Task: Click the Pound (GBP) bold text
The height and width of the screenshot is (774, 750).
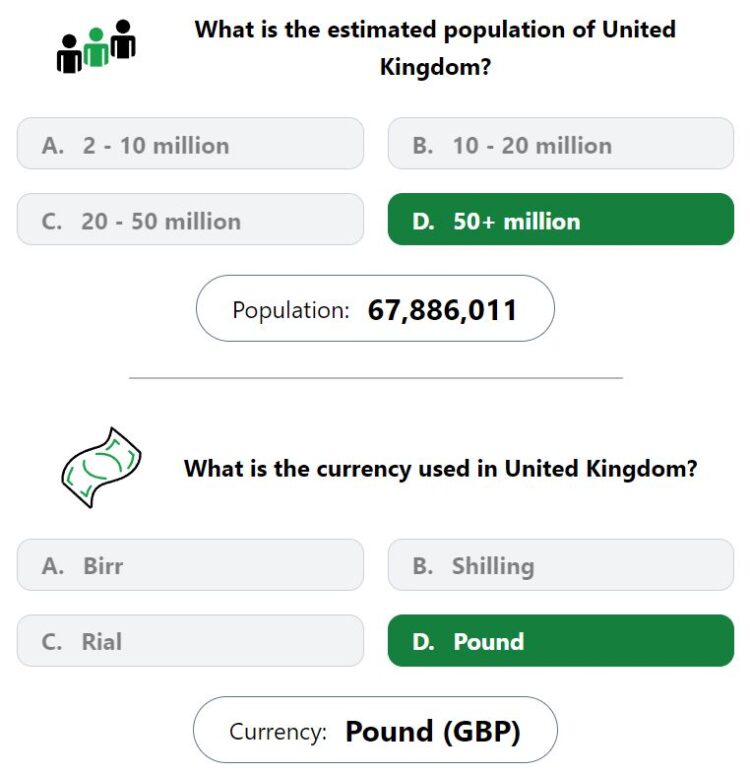Action: tap(433, 732)
